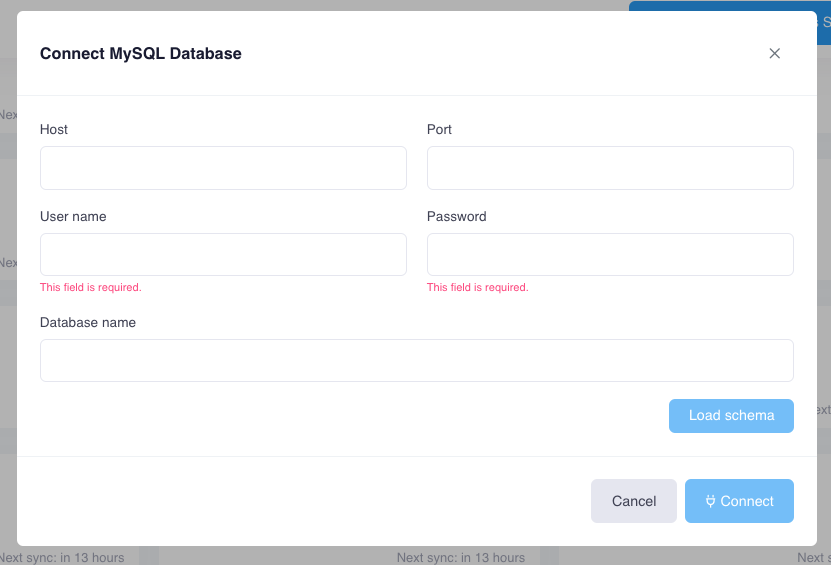This screenshot has width=831, height=565.
Task: Click the Connect MySQL Database title
Action: tap(140, 54)
